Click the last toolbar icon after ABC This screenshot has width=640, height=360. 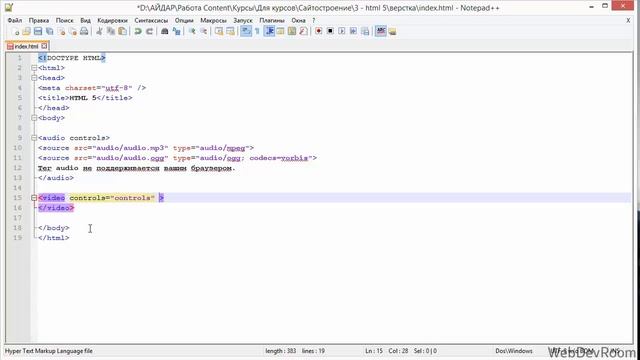pyautogui.click(x=392, y=31)
